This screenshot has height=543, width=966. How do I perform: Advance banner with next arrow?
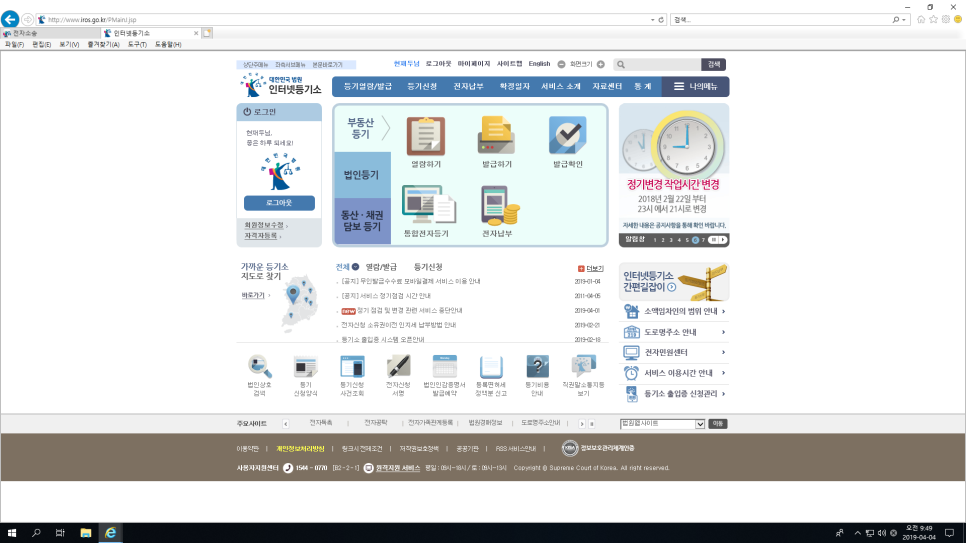pos(723,240)
